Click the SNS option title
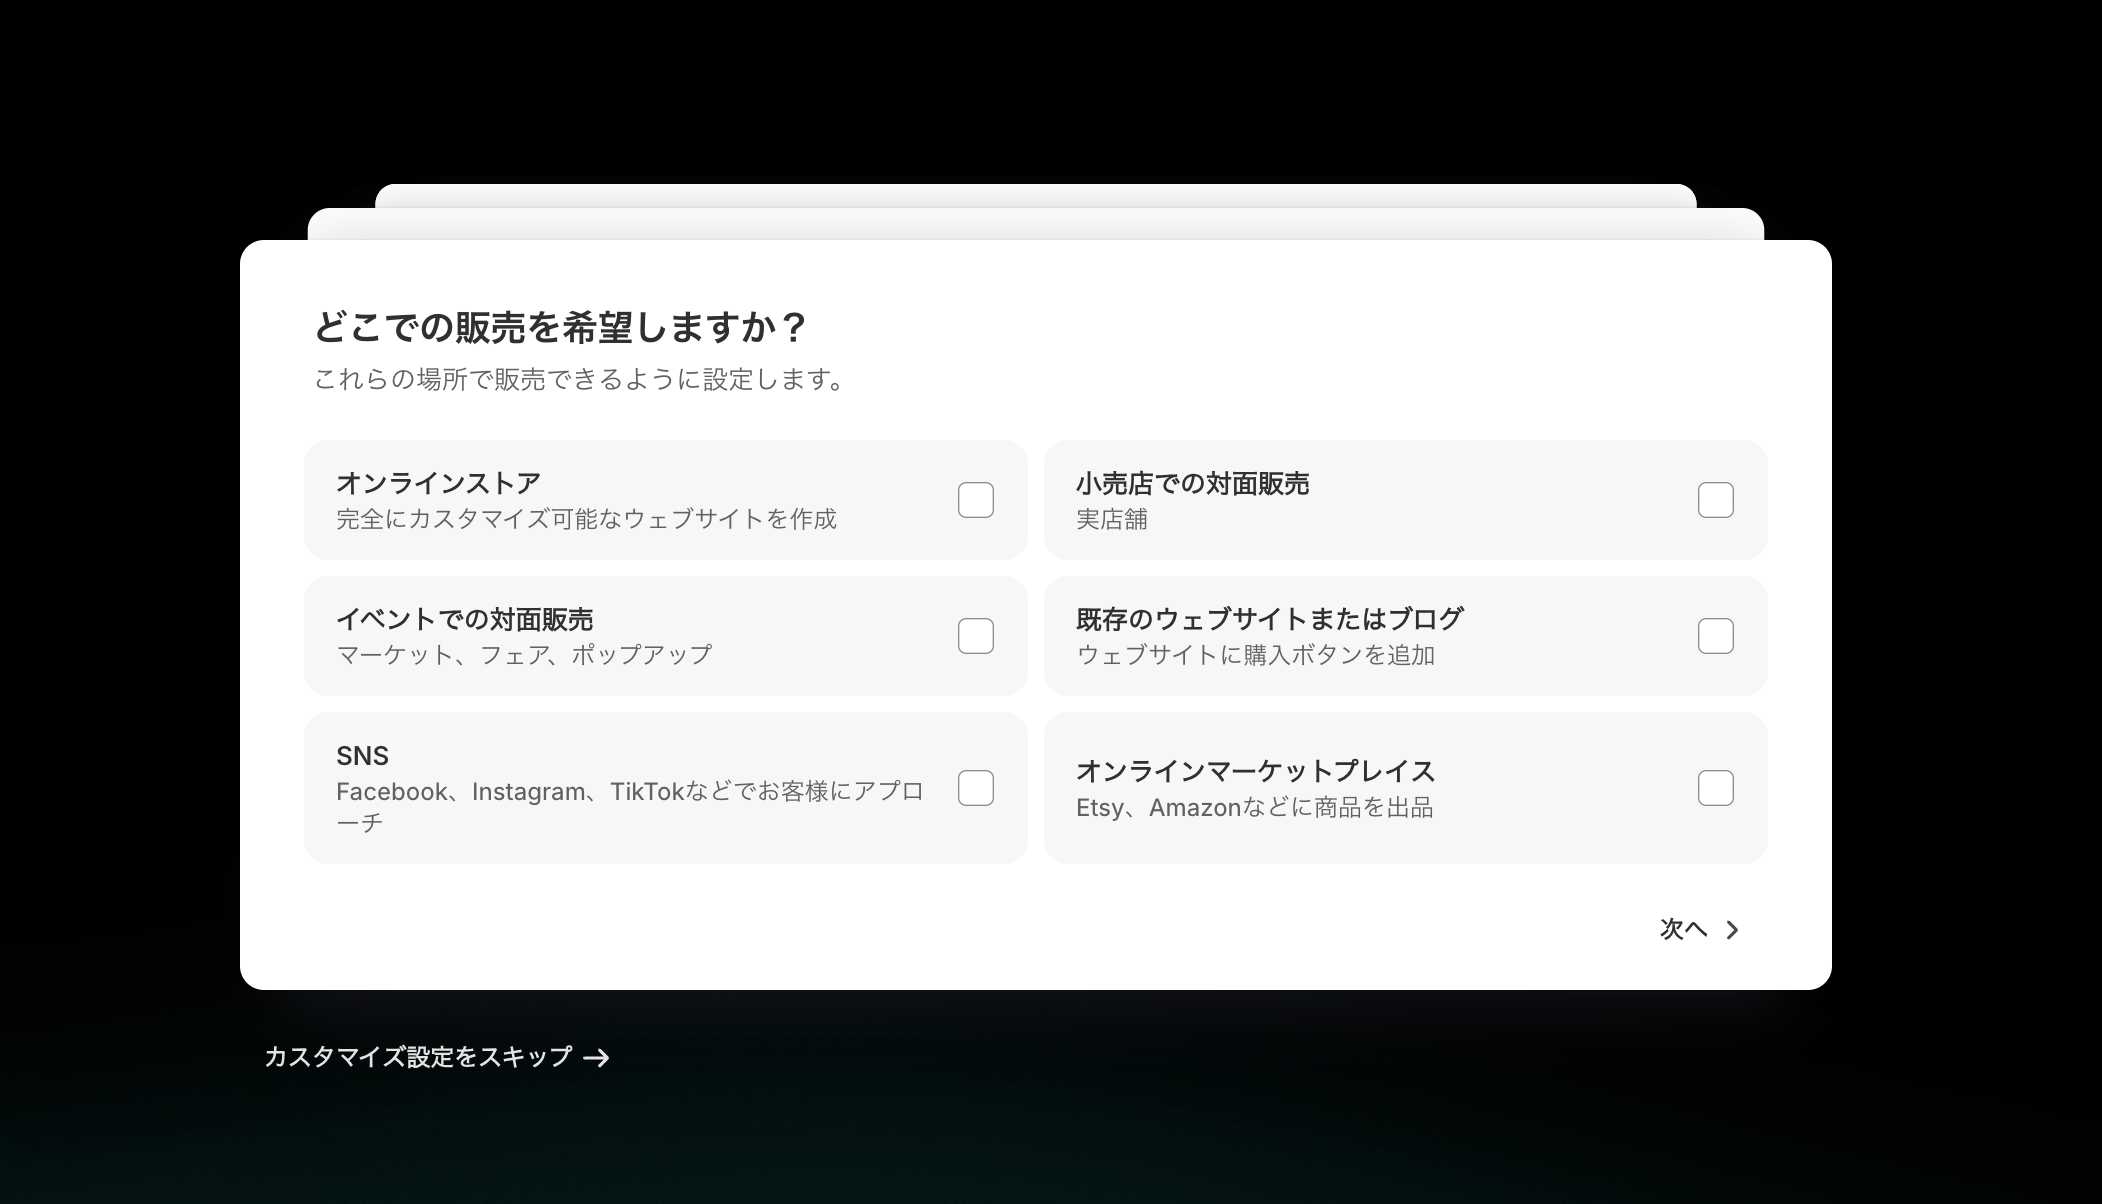 point(362,756)
